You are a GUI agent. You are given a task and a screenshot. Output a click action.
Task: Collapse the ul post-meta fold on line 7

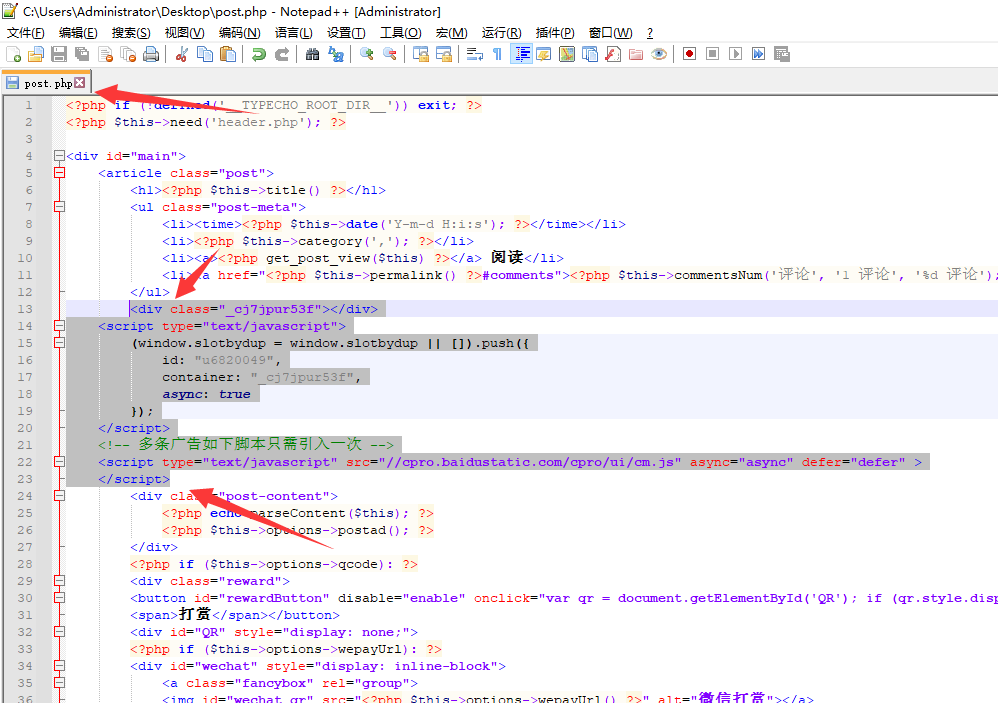tap(59, 207)
